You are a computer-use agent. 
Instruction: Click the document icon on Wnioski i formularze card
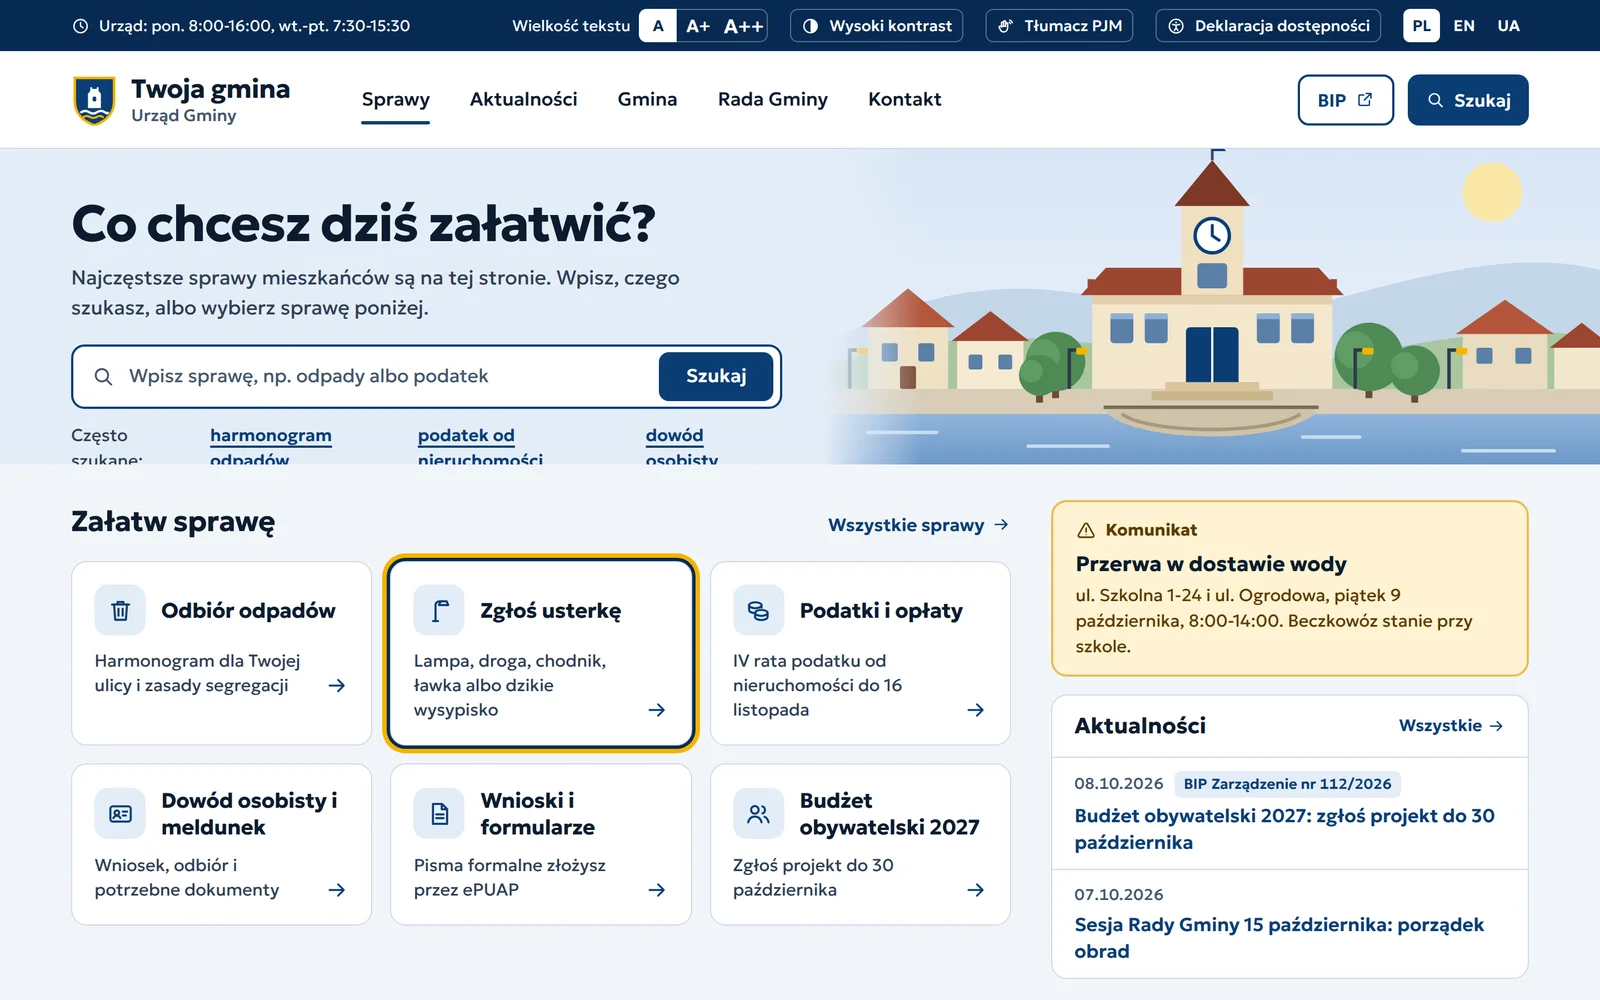(439, 814)
